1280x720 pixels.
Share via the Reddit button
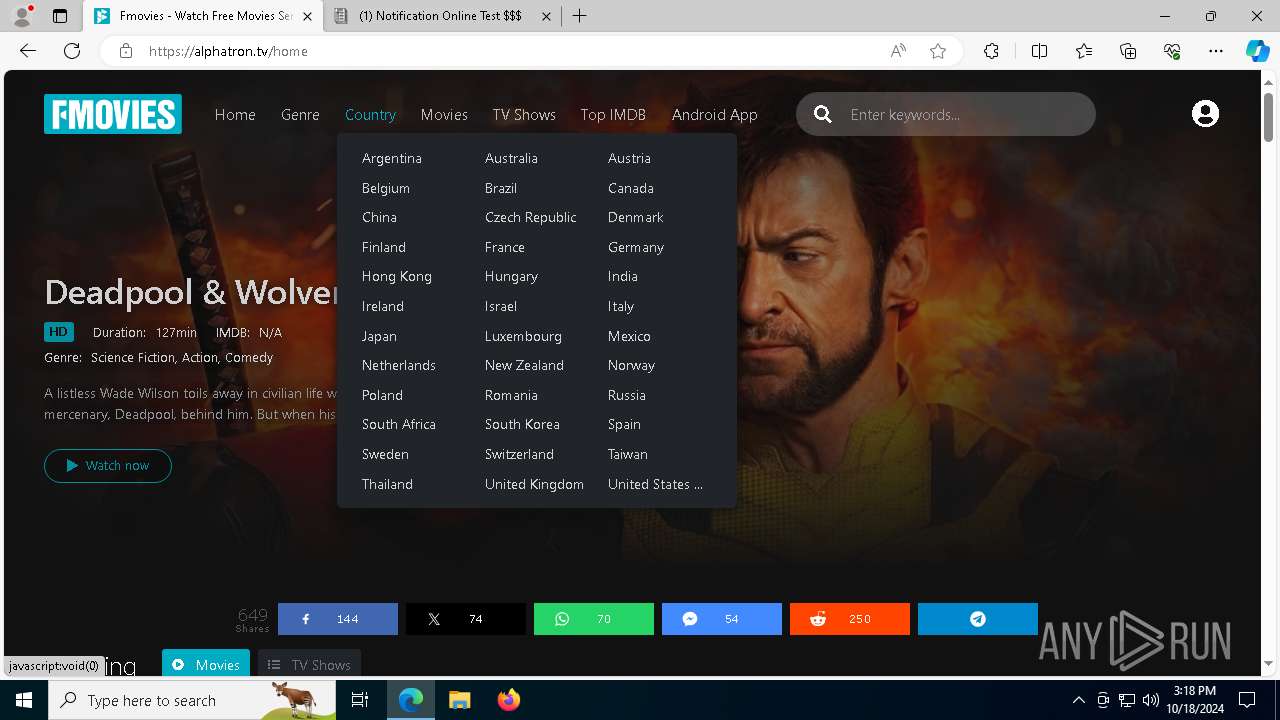pyautogui.click(x=850, y=619)
